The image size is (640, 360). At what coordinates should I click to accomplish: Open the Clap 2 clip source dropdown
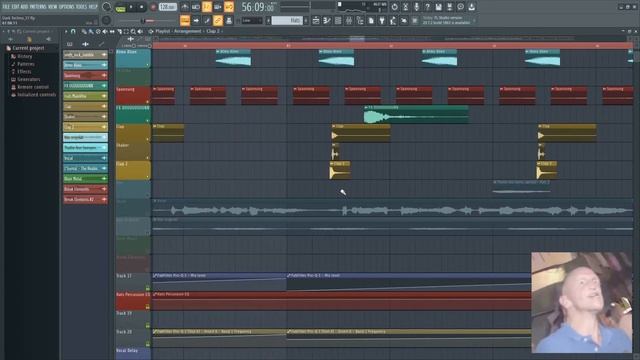[x=214, y=31]
